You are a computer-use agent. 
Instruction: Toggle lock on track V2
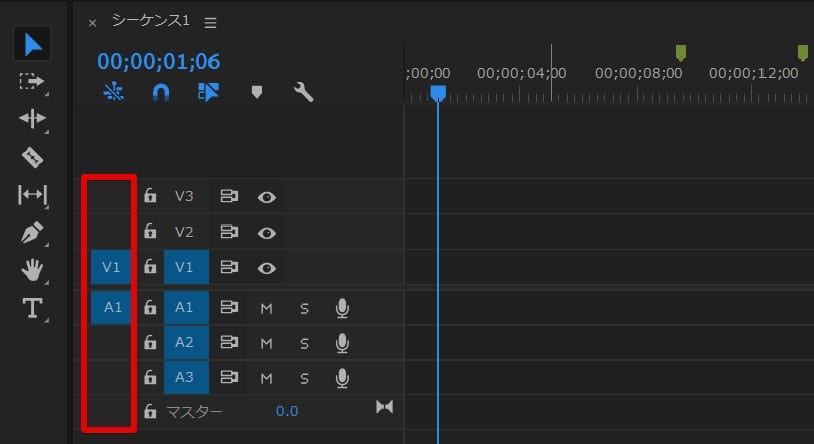coord(150,231)
